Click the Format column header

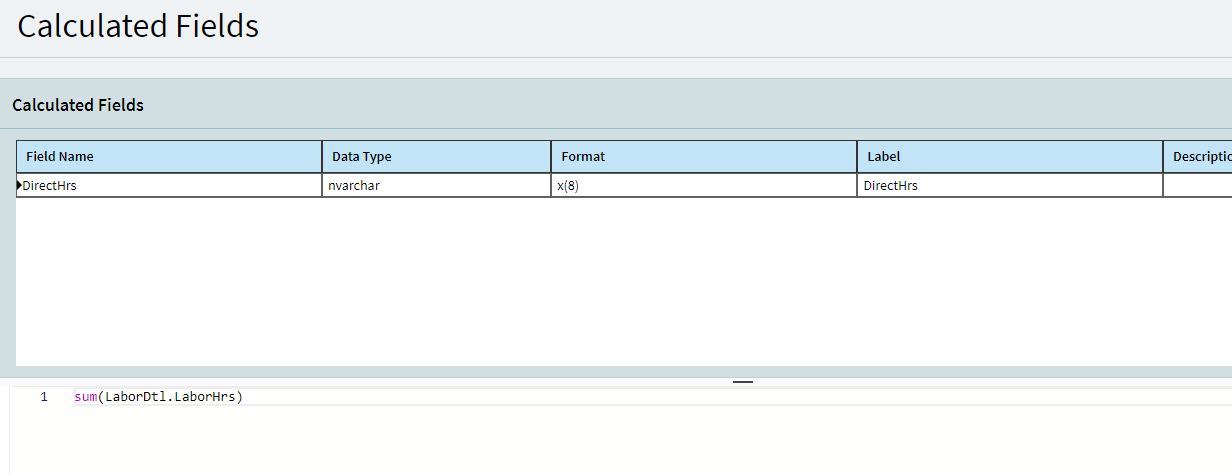(704, 157)
